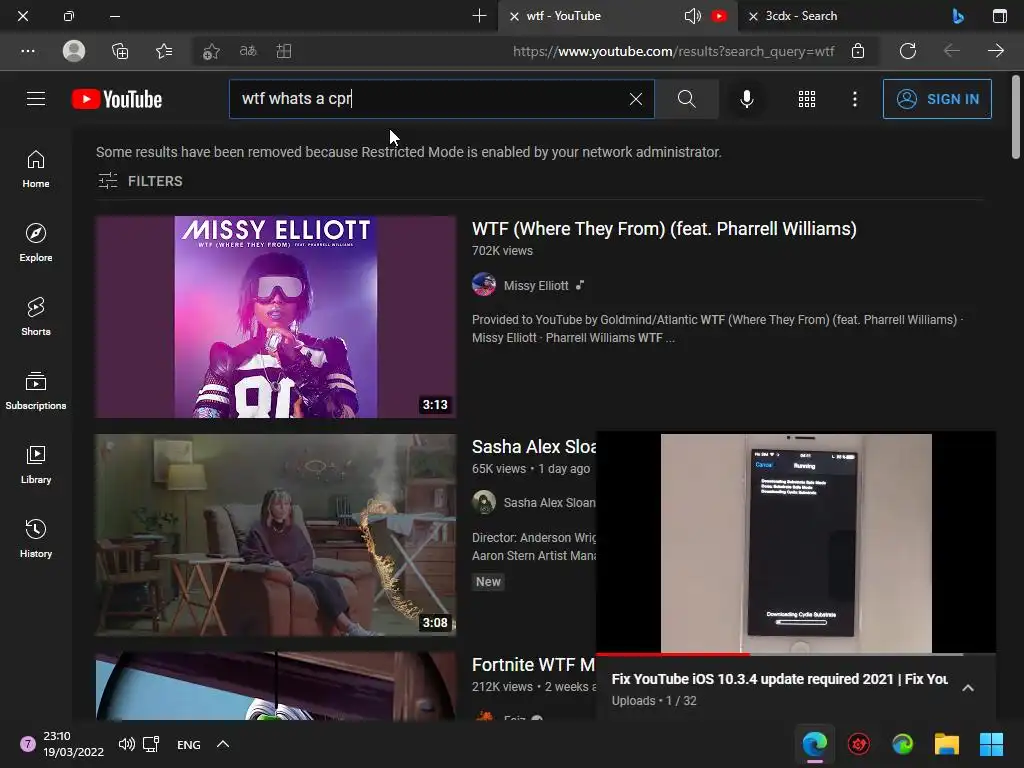The image size is (1024, 768).
Task: Click the YouTube logo
Action: pos(117,99)
